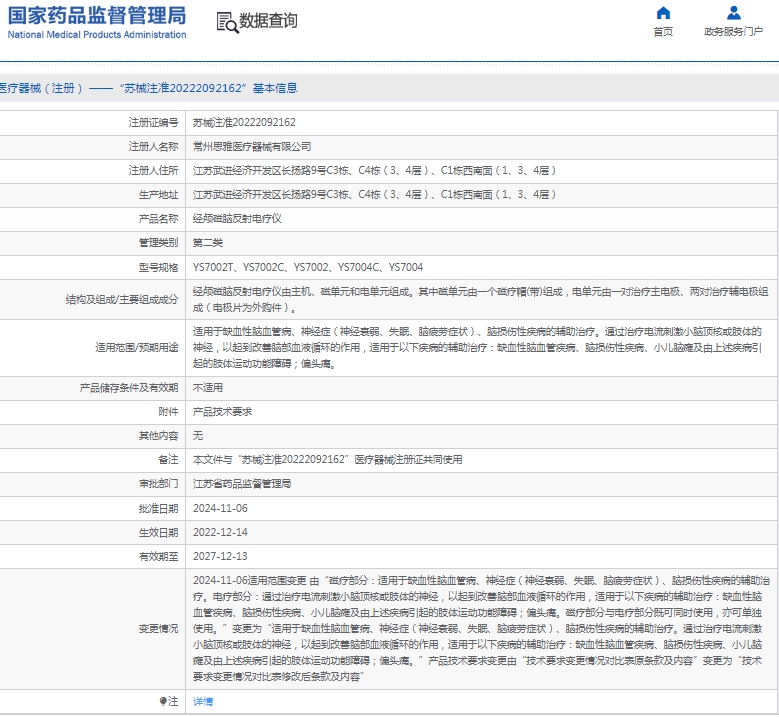The image size is (779, 717).
Task: Click the 审批部门 row label
Action: (x=158, y=483)
